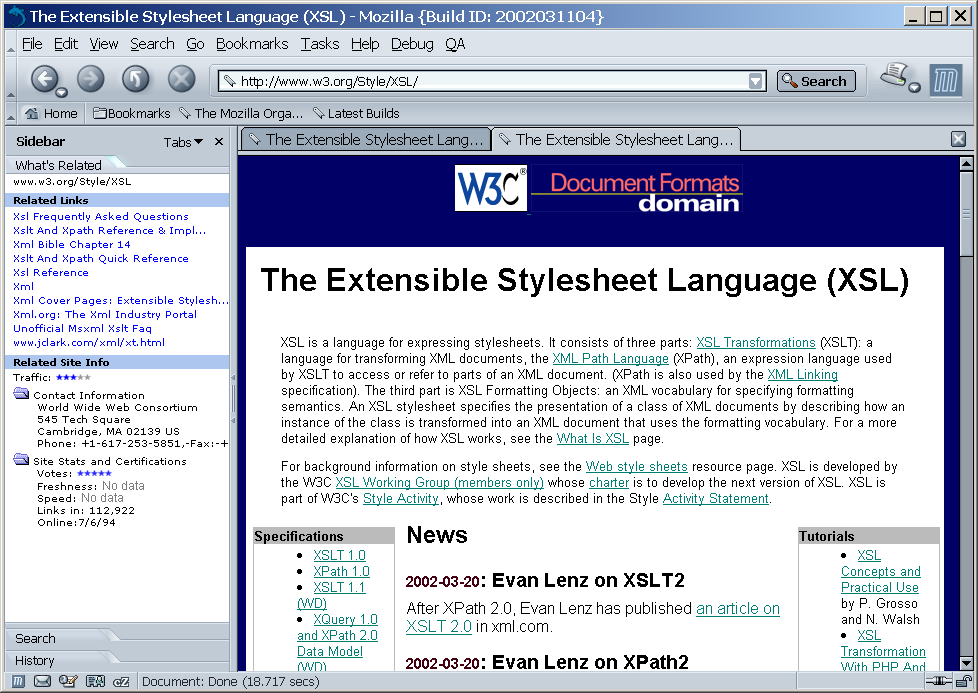This screenshot has height=693, width=978.
Task: Open the Address Book status bar icon
Action: pos(95,681)
